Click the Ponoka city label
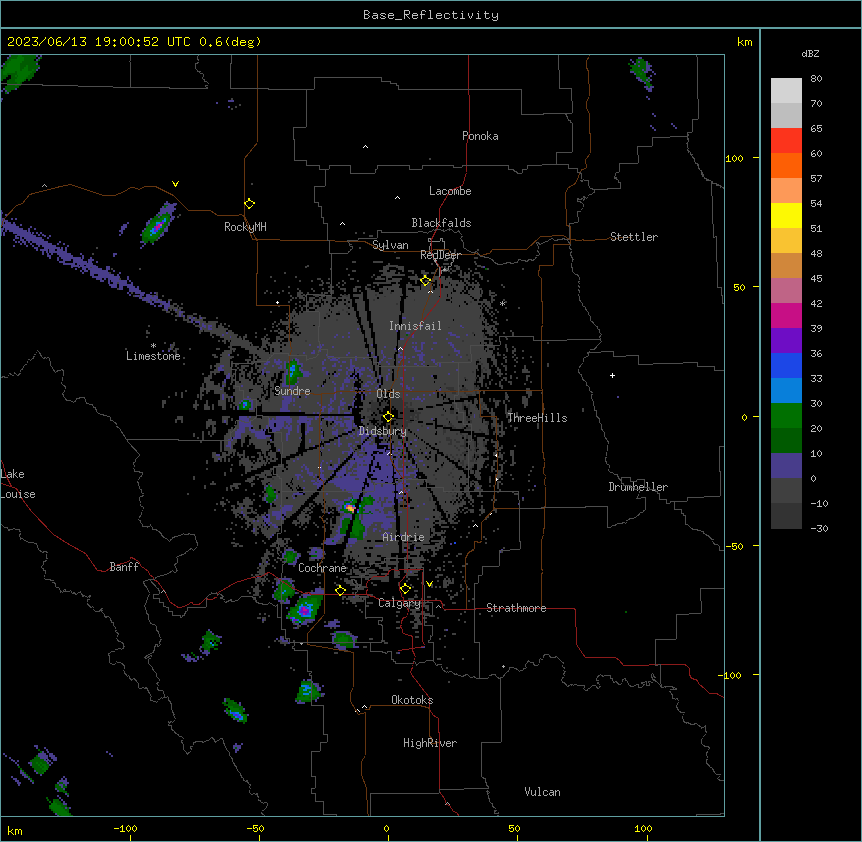This screenshot has height=842, width=862. click(x=480, y=136)
